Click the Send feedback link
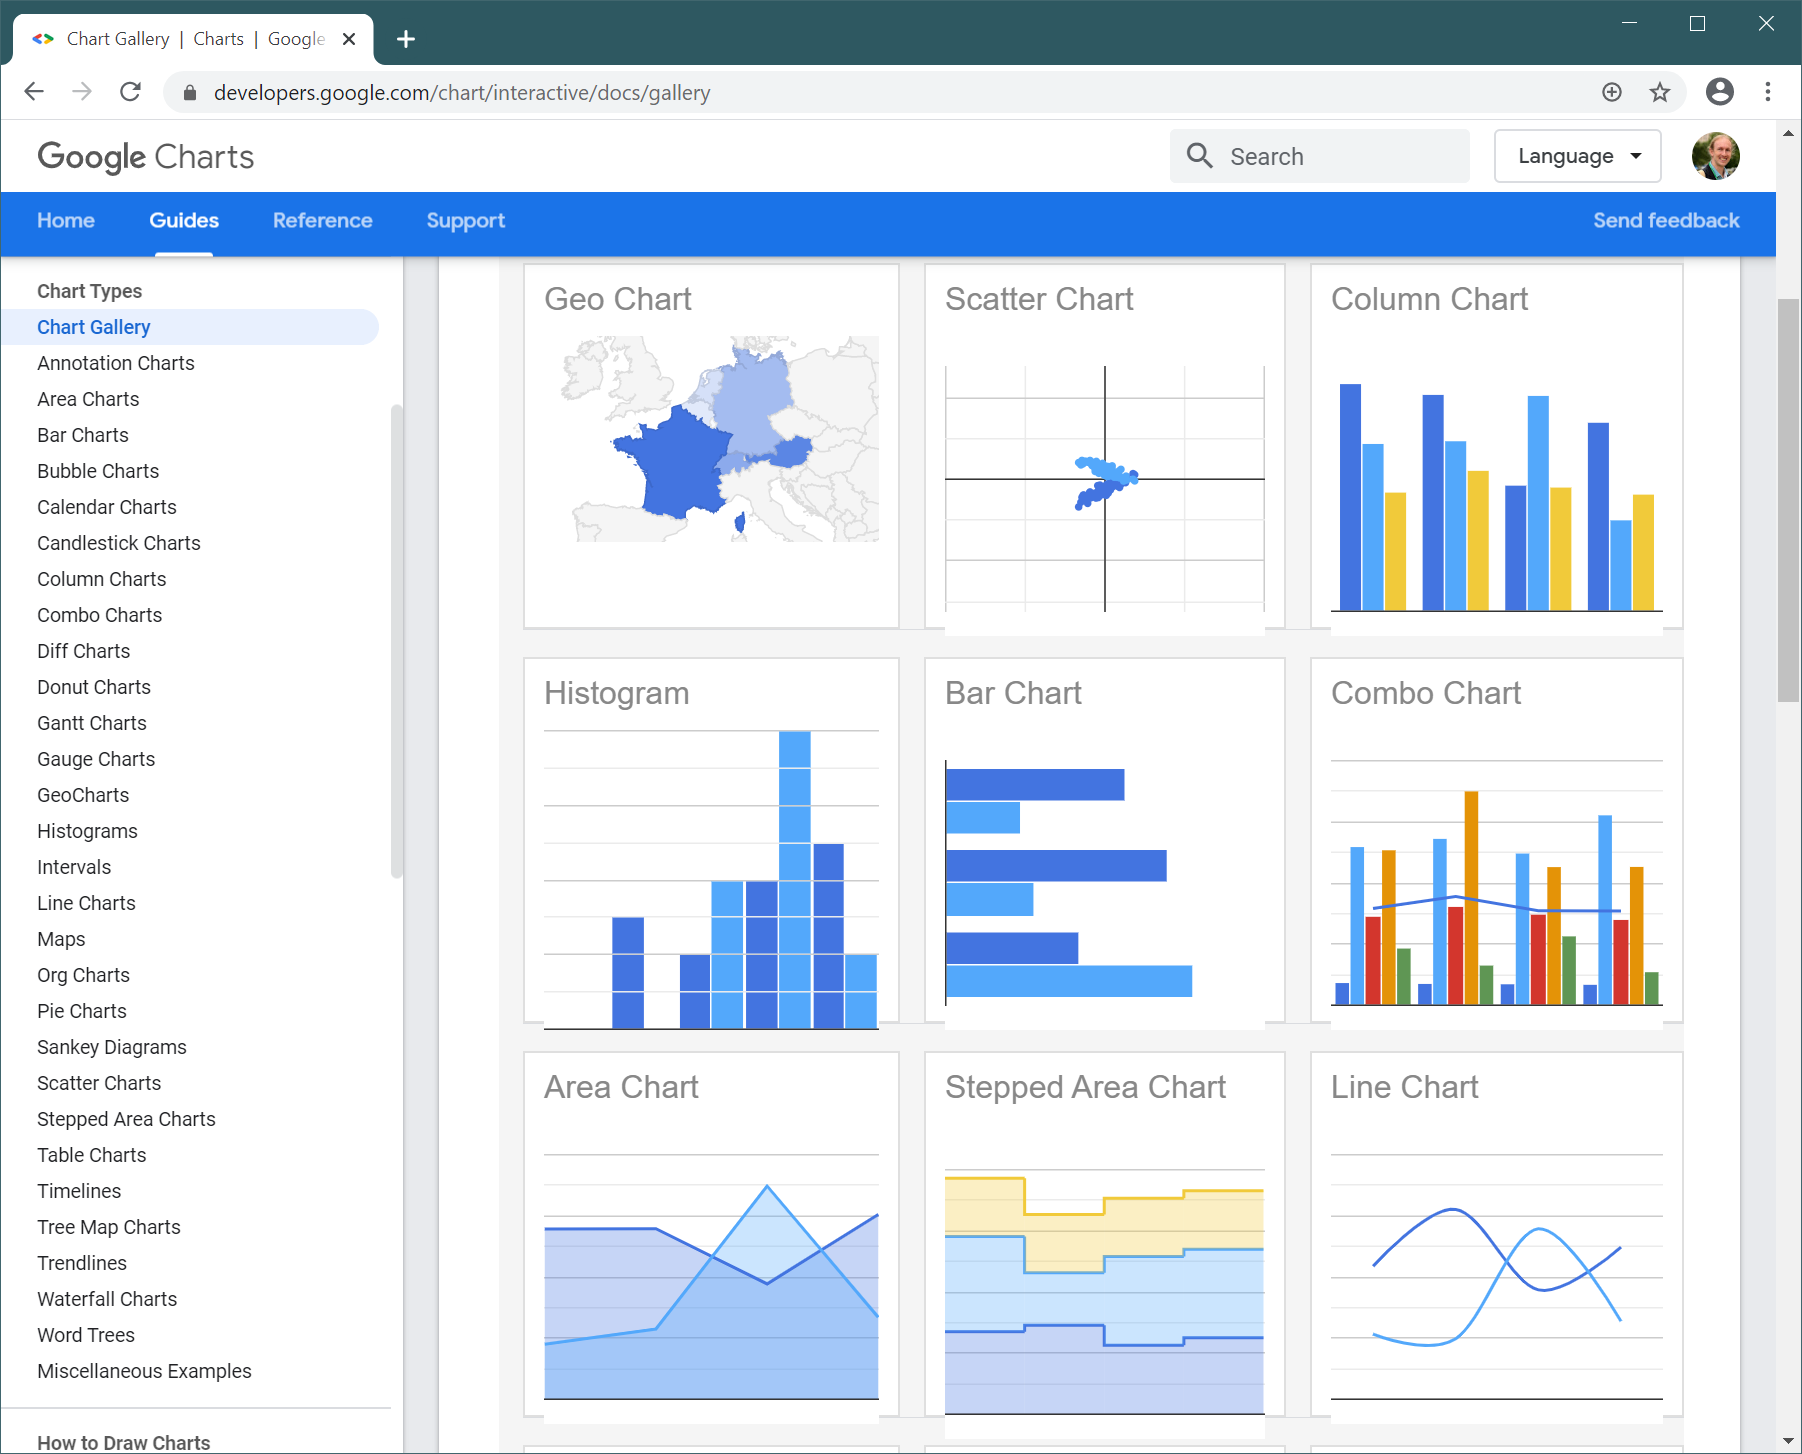This screenshot has width=1802, height=1454. coord(1665,221)
